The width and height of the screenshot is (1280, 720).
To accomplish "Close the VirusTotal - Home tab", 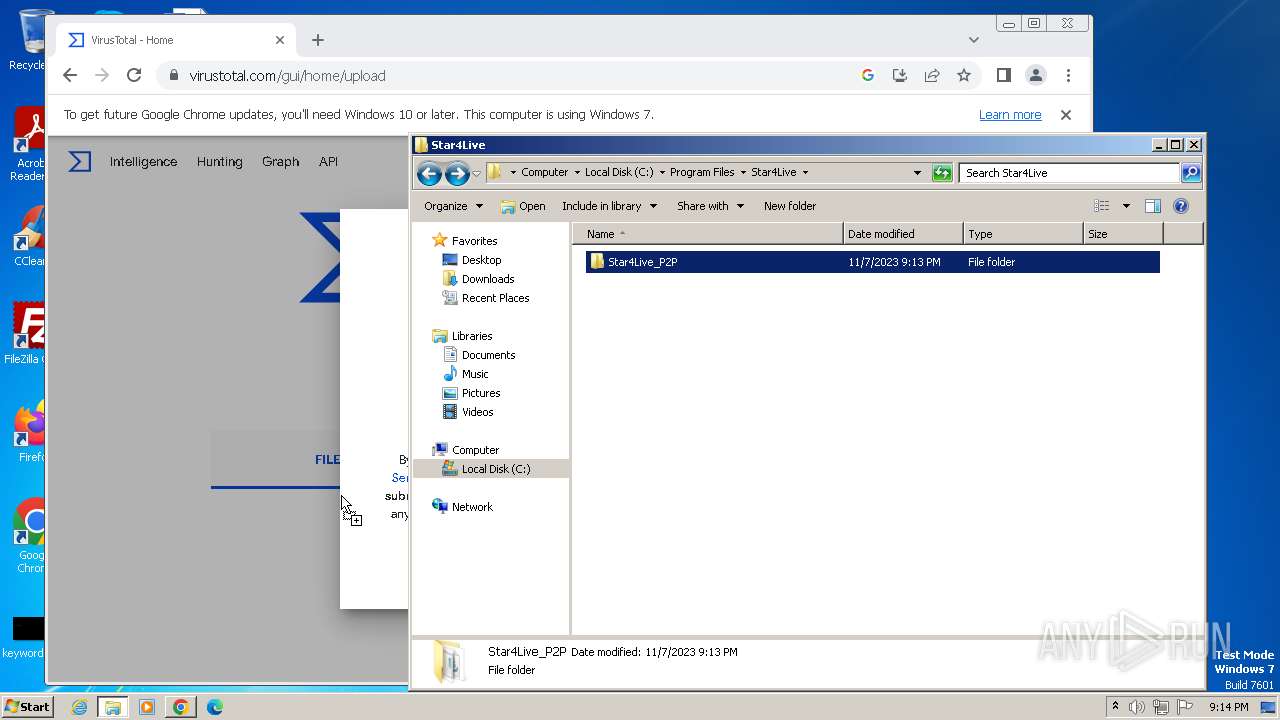I will pyautogui.click(x=280, y=40).
